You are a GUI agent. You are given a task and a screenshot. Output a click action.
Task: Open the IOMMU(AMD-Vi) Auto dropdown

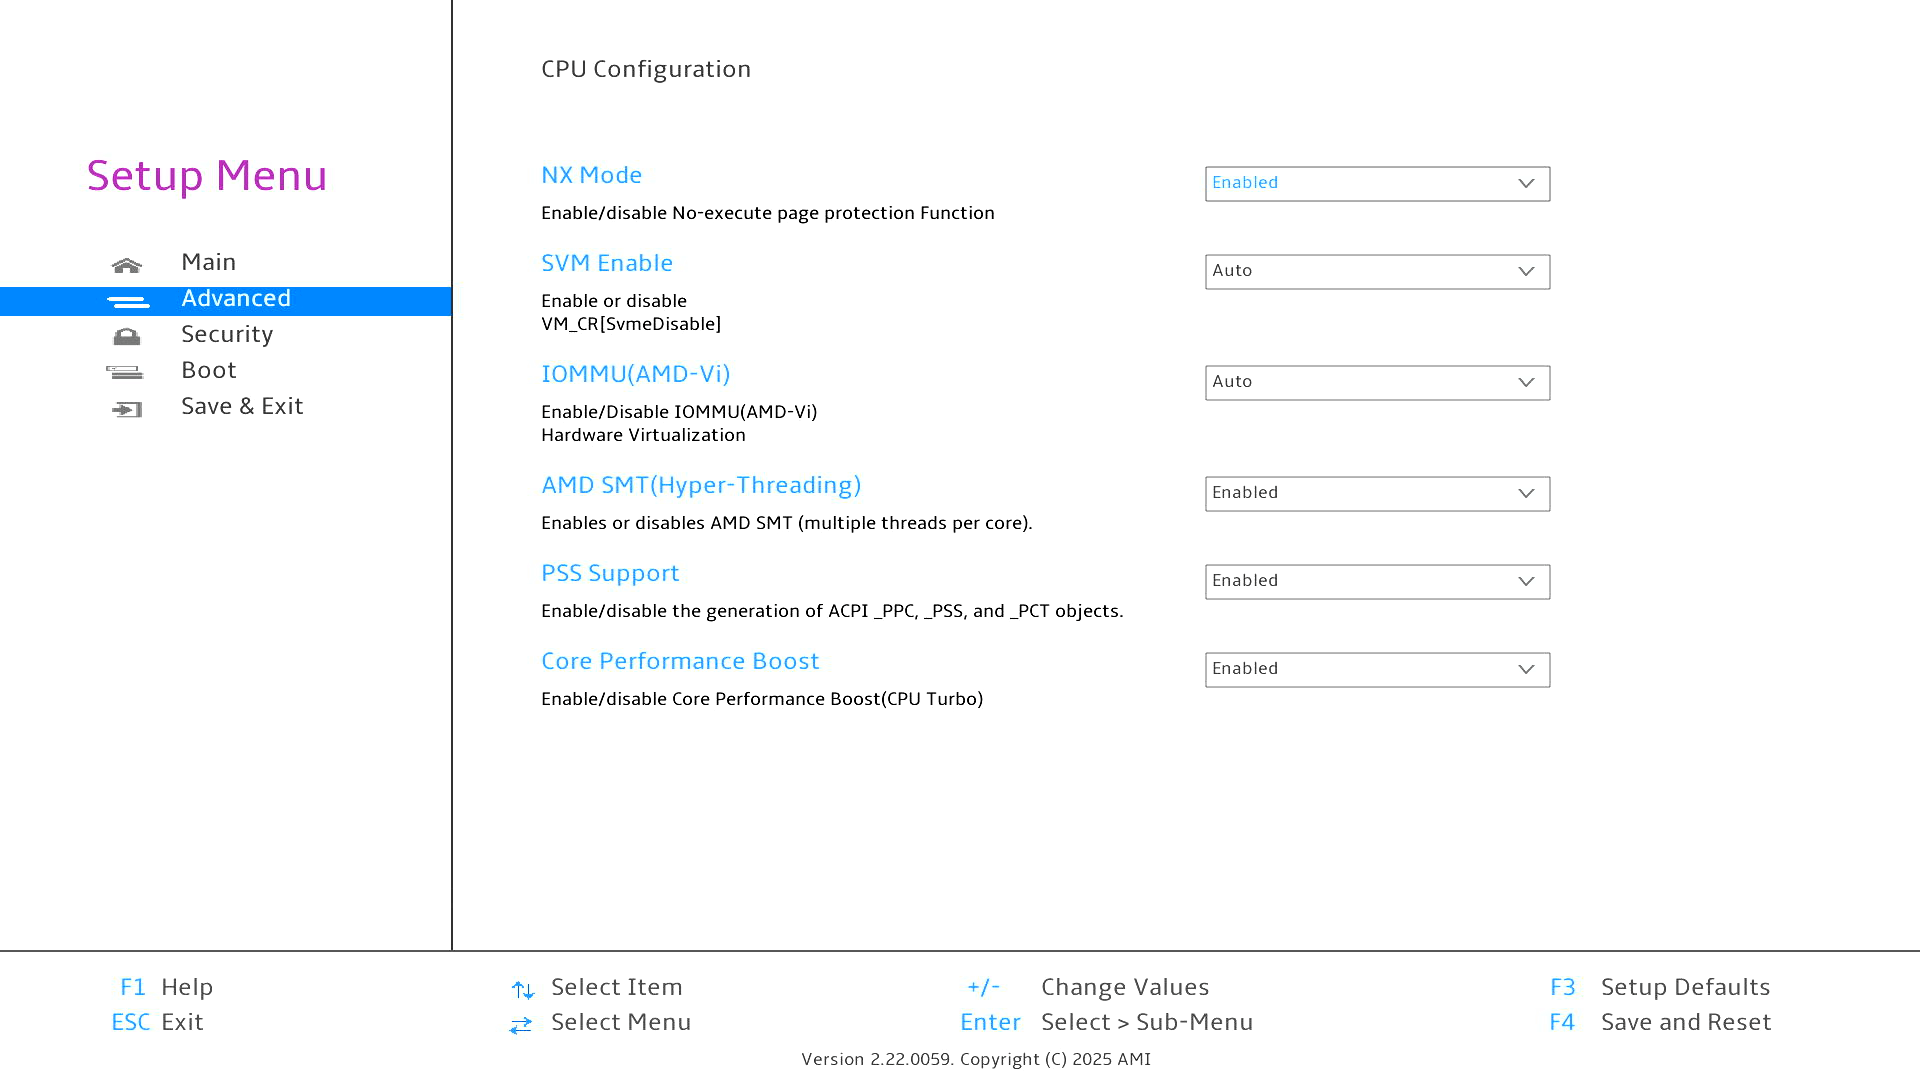coord(1376,383)
